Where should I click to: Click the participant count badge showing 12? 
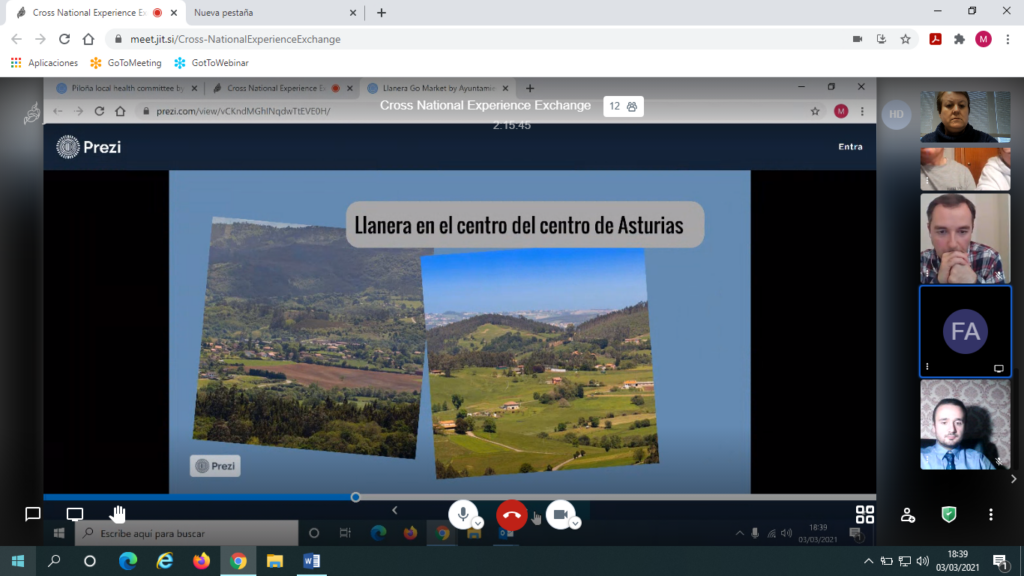(623, 106)
